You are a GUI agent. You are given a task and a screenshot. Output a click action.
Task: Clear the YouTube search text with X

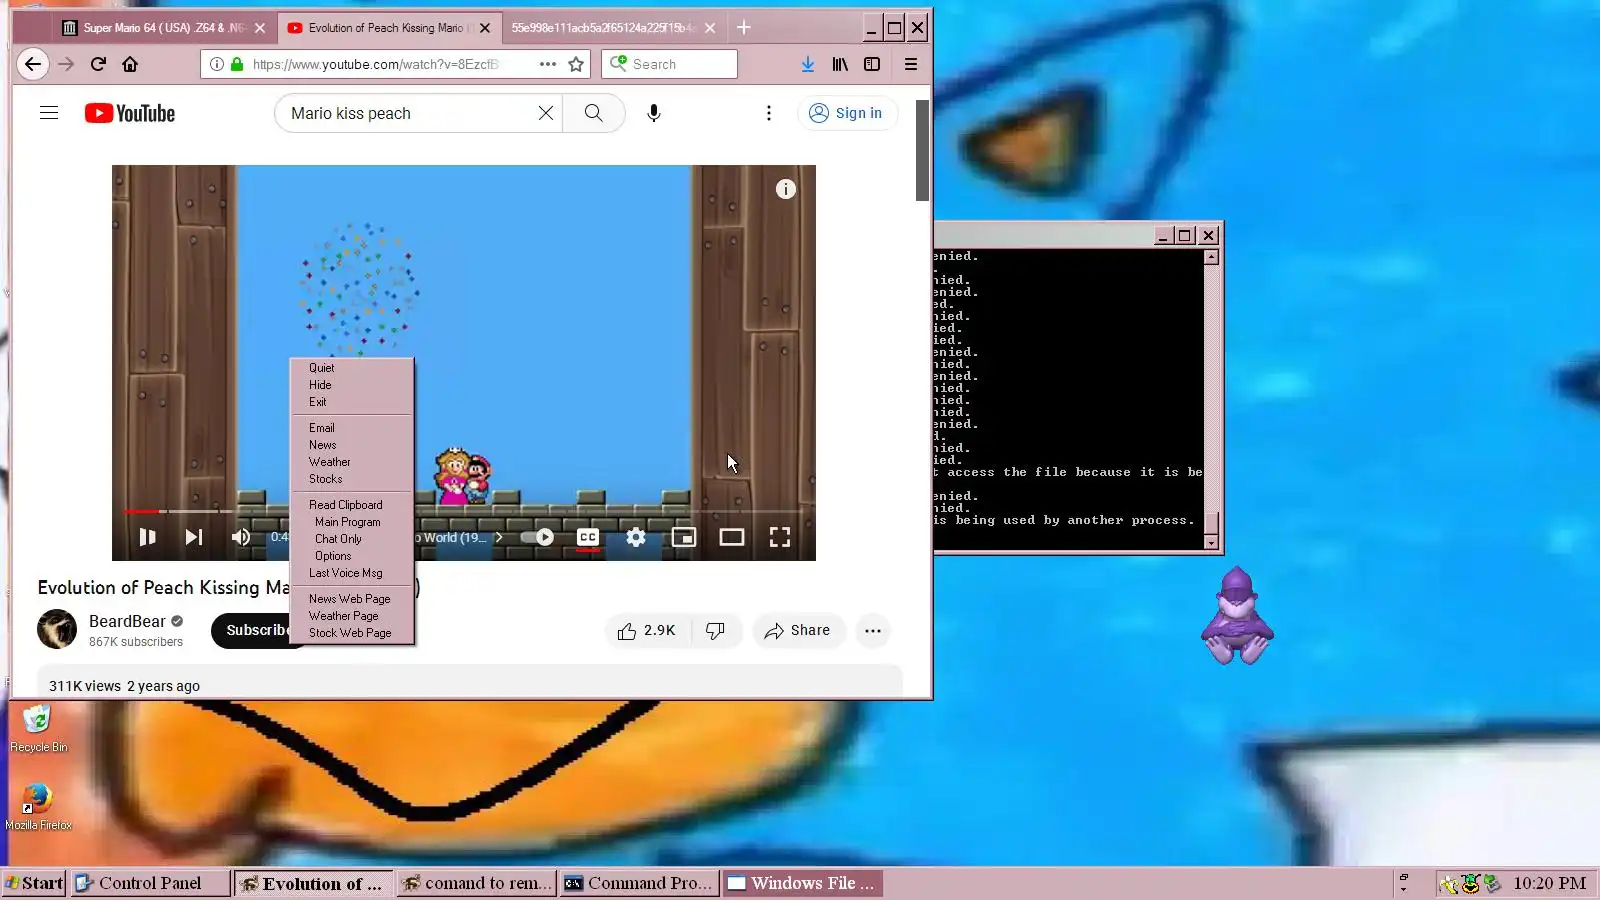546,113
